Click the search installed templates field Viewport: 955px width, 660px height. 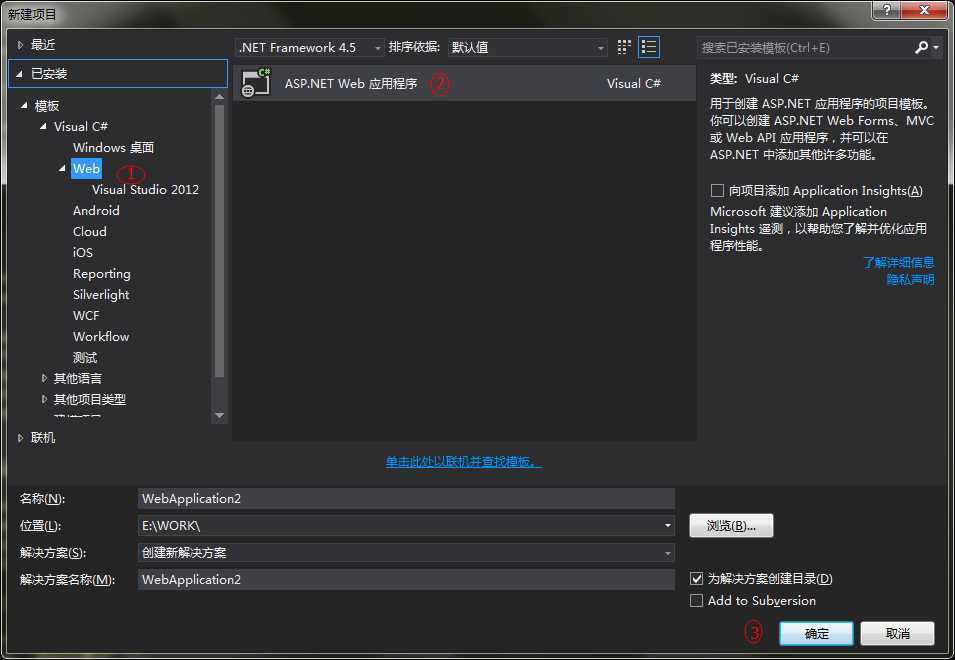point(805,47)
